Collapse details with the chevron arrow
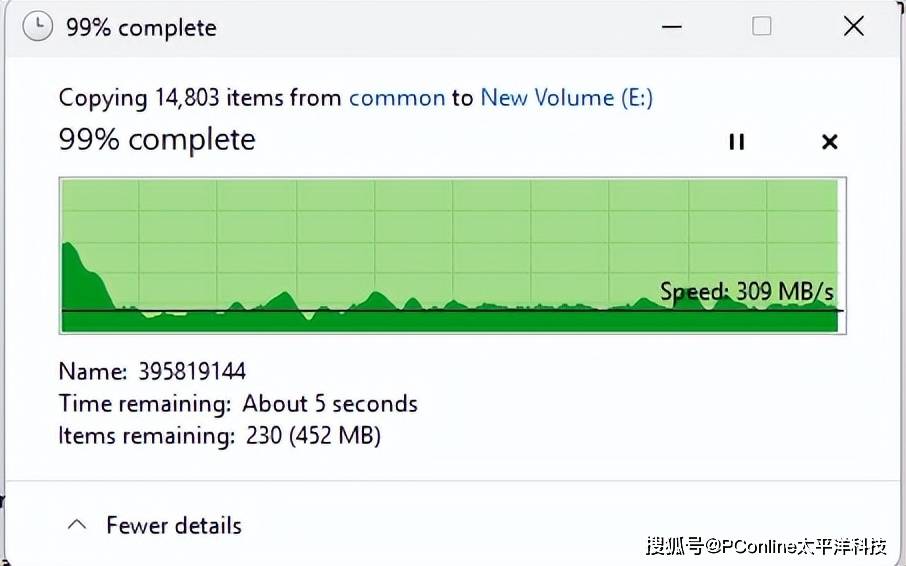906x566 pixels. (77, 525)
